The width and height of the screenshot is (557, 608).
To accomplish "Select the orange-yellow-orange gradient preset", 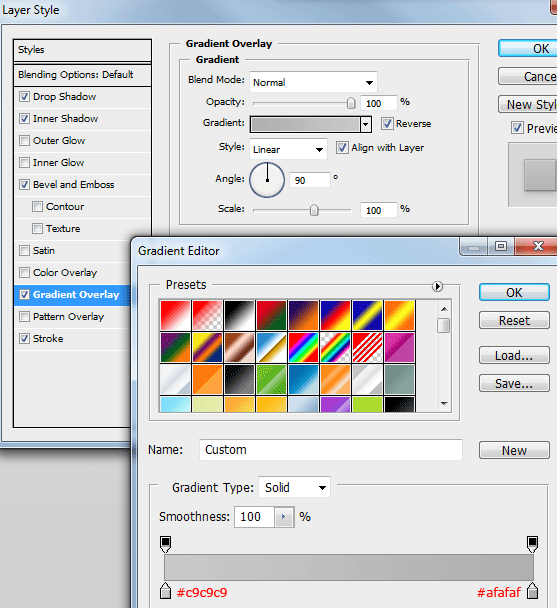I will click(x=400, y=315).
